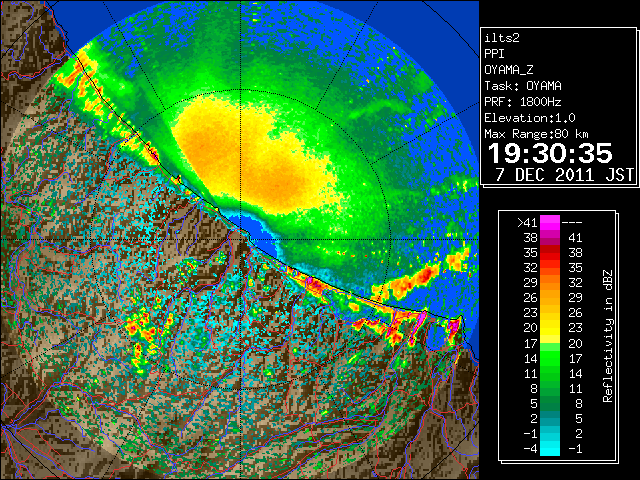Click the magenta >41 dBZ color swatch

pyautogui.click(x=550, y=222)
